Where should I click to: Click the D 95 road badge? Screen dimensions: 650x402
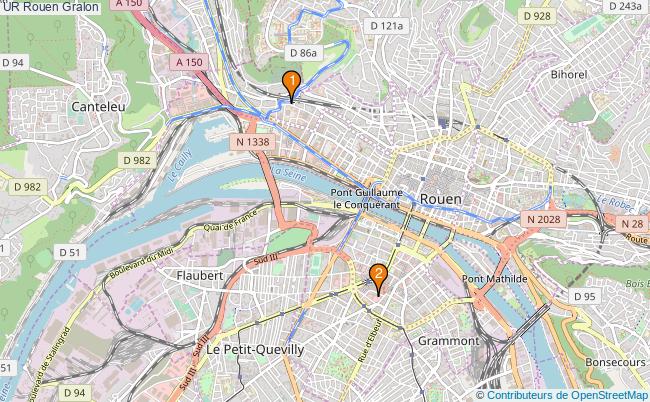click(x=585, y=296)
